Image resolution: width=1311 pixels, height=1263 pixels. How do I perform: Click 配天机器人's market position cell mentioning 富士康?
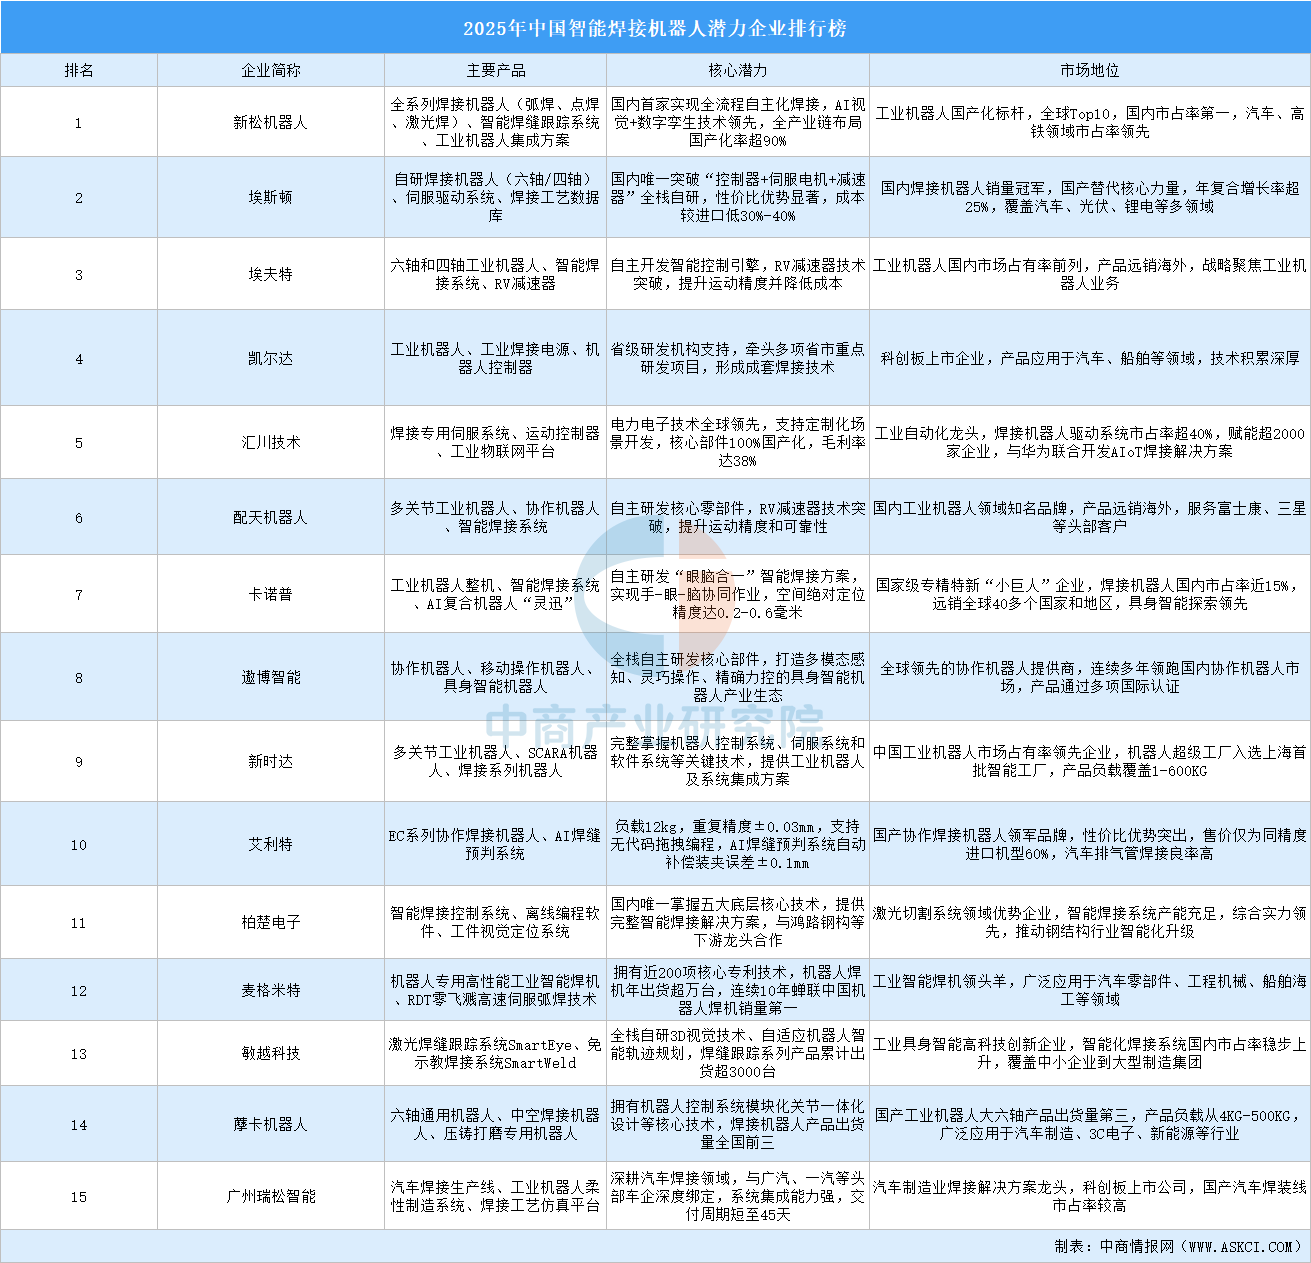tap(1090, 517)
